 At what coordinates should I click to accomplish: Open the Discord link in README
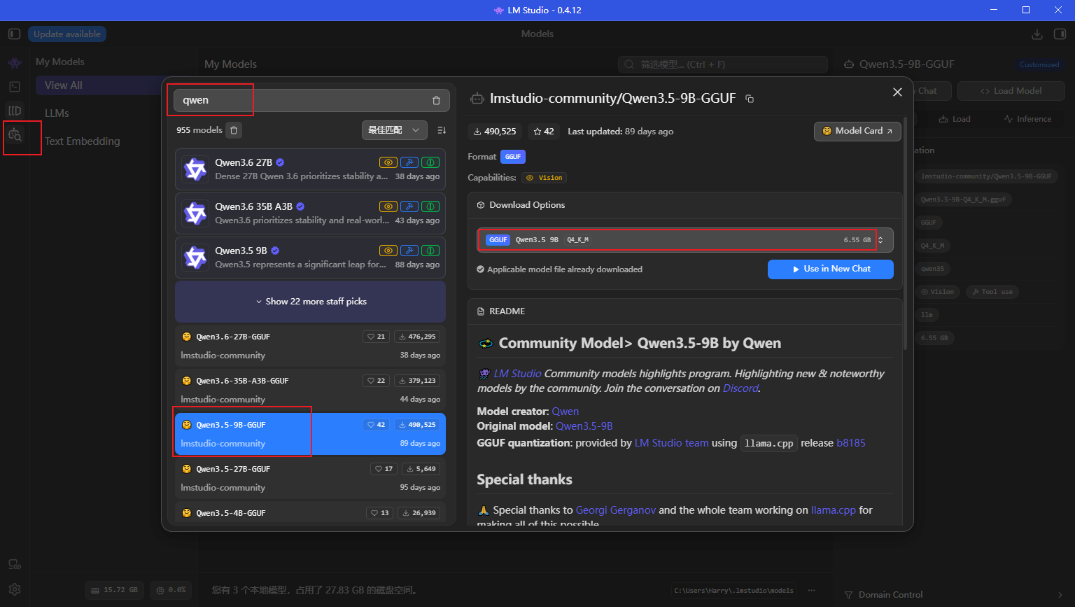740,388
